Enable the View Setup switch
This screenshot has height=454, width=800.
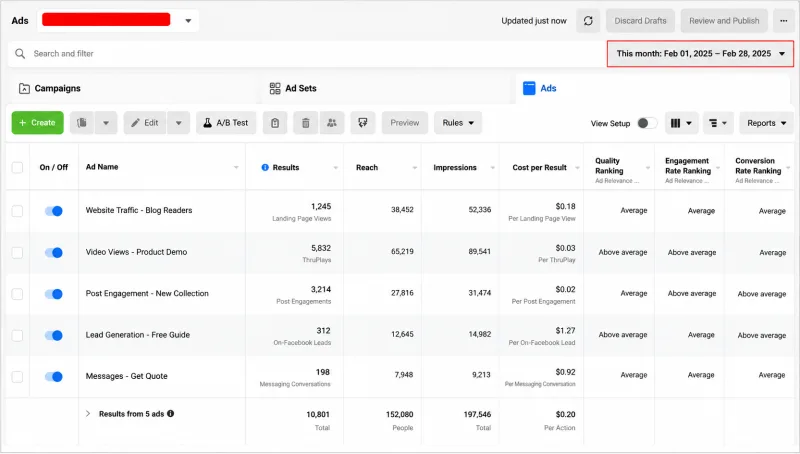coord(646,123)
